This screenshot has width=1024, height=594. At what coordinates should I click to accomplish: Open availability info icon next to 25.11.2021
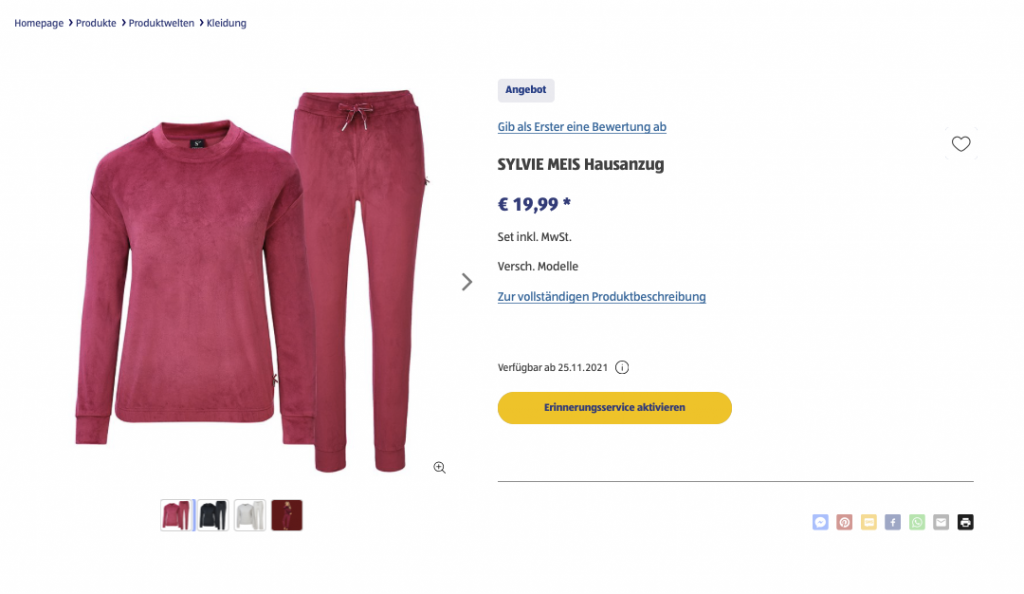point(622,367)
